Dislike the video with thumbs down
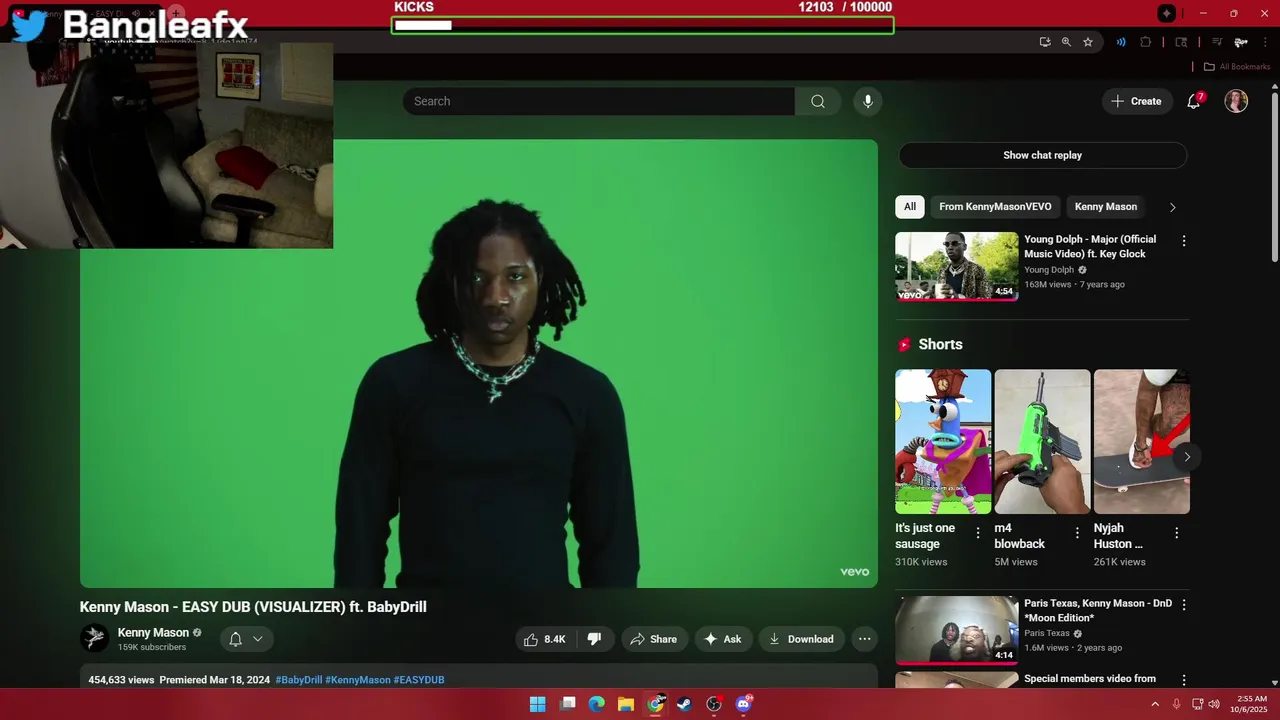The image size is (1280, 720). (x=594, y=639)
